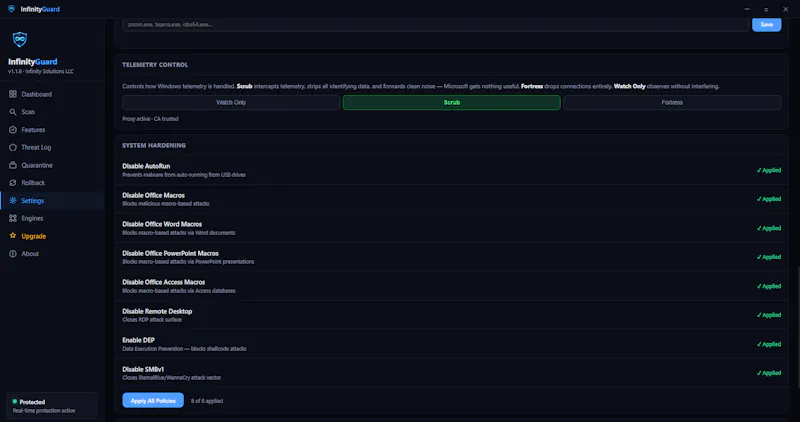Toggle Applied status for Disable SMBv1
This screenshot has height=422, width=800.
pyautogui.click(x=769, y=373)
